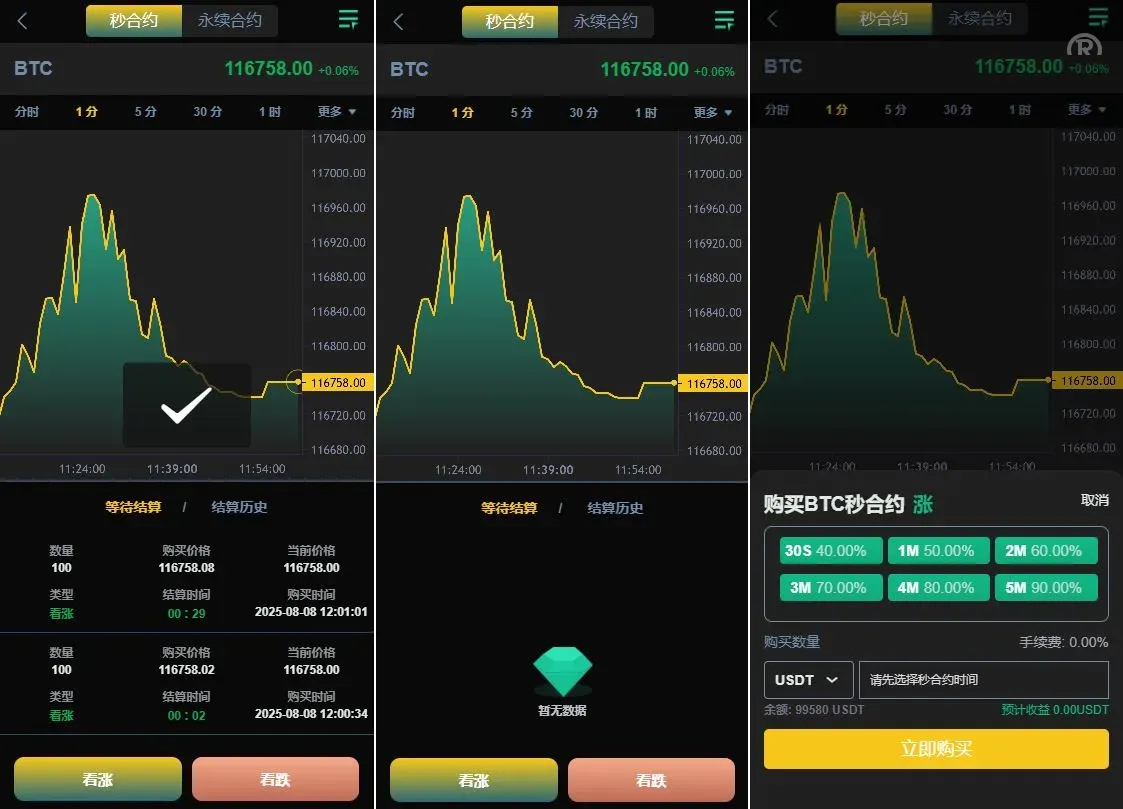This screenshot has height=809, width=1123.
Task: Select the 5M 90.00% duration option
Action: [1046, 588]
